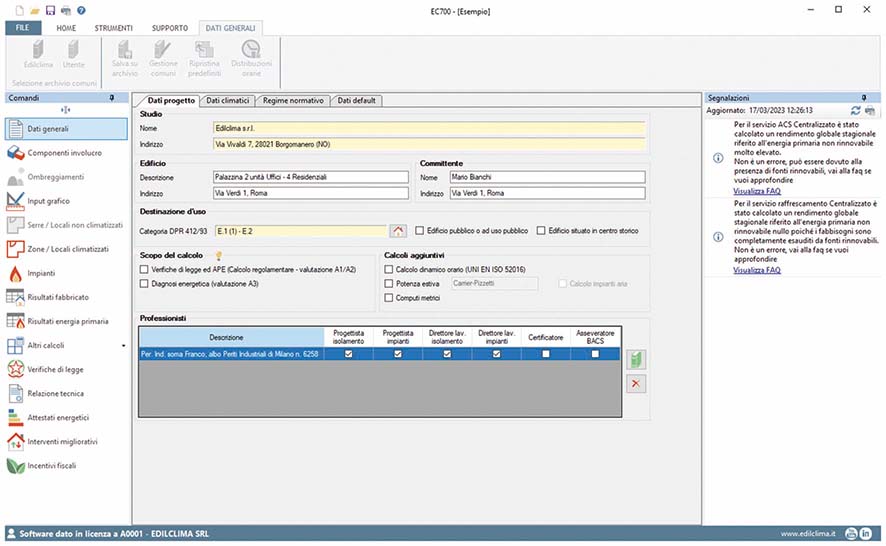Image resolution: width=886 pixels, height=546 pixels.
Task: Click print icon in Segnalazioni panel
Action: coord(870,110)
